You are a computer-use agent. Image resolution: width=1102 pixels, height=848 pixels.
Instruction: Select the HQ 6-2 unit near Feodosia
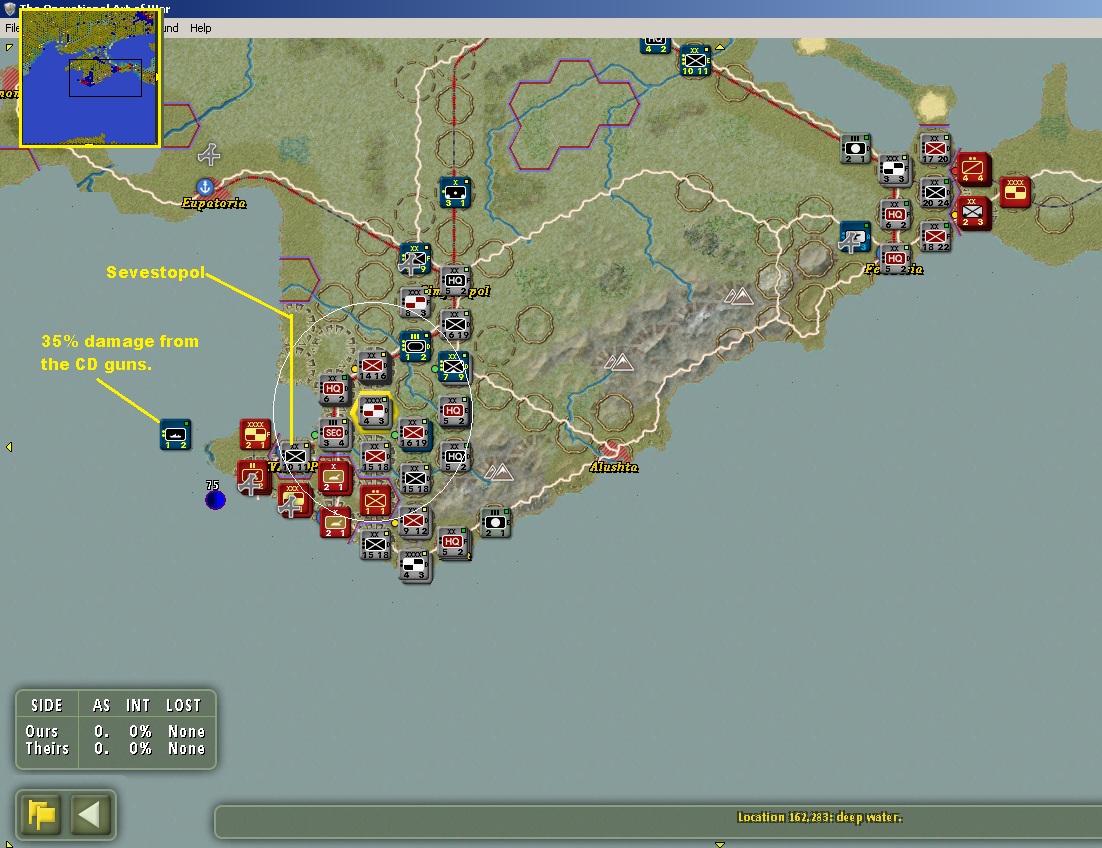(895, 215)
